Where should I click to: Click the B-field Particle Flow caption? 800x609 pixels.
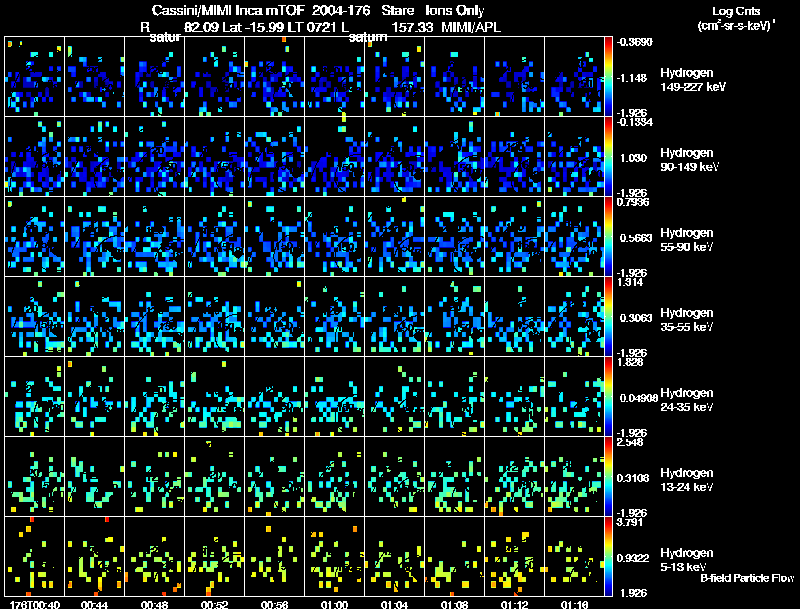tap(747, 578)
